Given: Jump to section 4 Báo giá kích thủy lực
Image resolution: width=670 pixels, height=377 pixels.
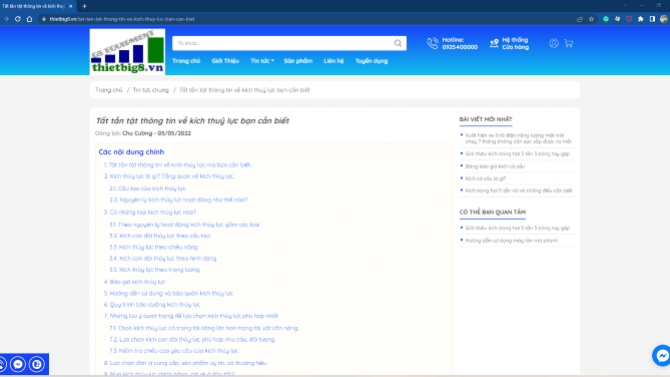Looking at the screenshot, I should point(134,282).
